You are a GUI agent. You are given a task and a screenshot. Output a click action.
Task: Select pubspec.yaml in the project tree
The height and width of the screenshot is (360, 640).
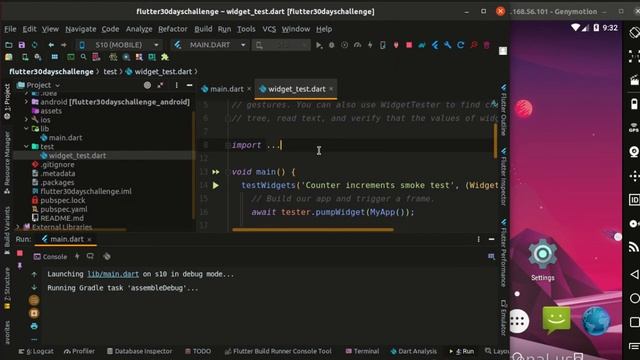[x=63, y=209]
